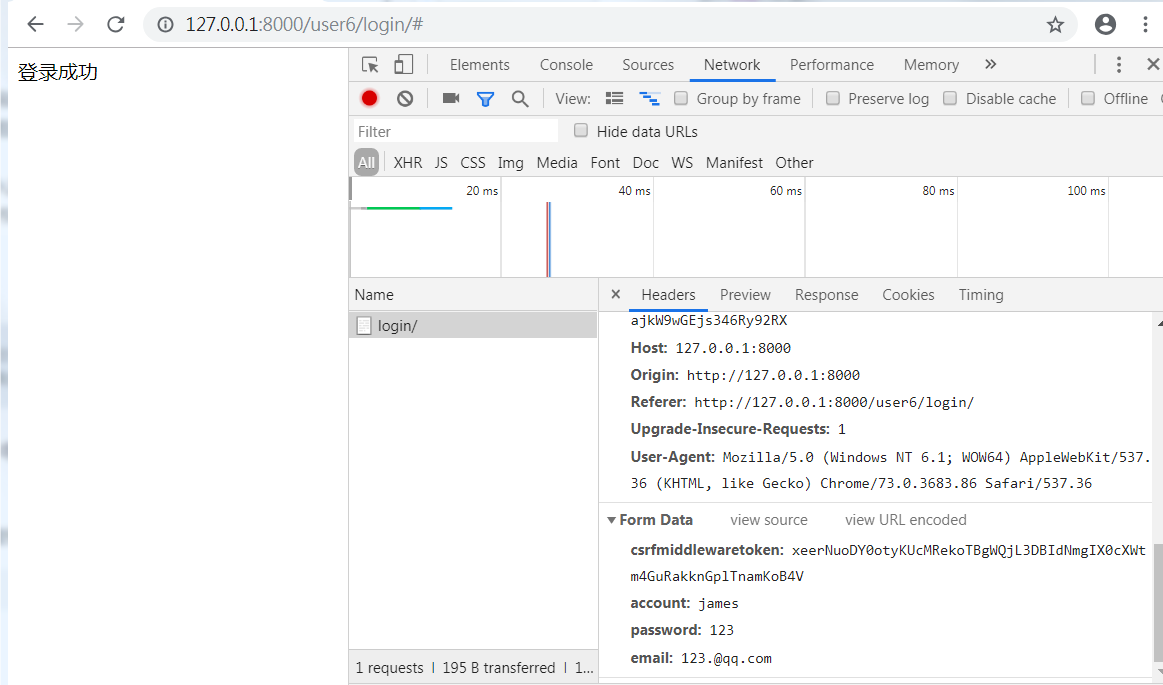The image size is (1163, 685).
Task: Click the network Filter text field
Action: pyautogui.click(x=455, y=131)
